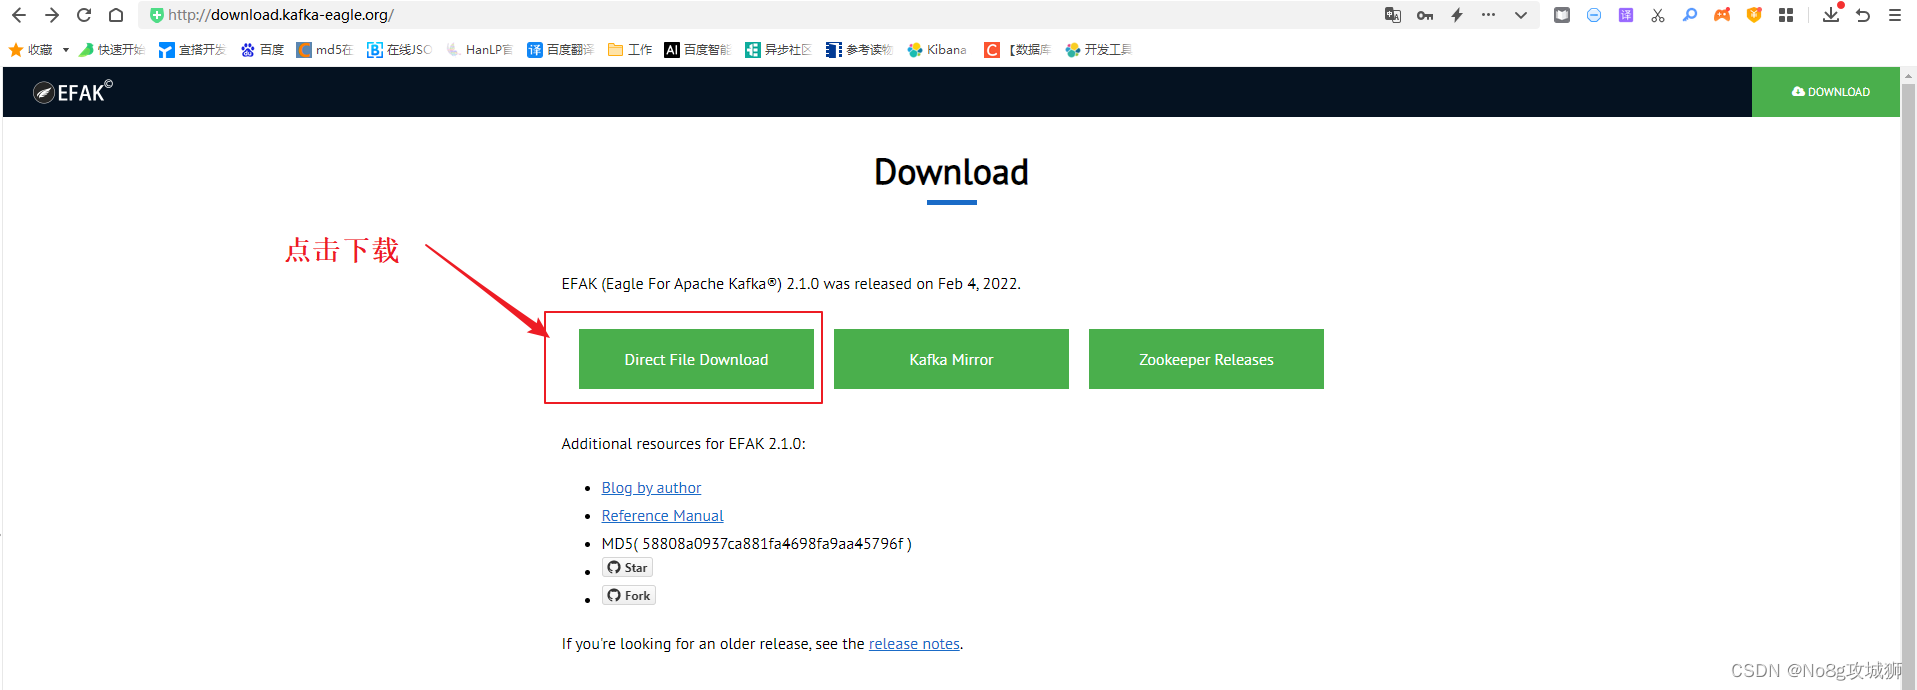Click the lightning speed mode icon
Screen dimensions: 1917x690
pyautogui.click(x=1457, y=15)
